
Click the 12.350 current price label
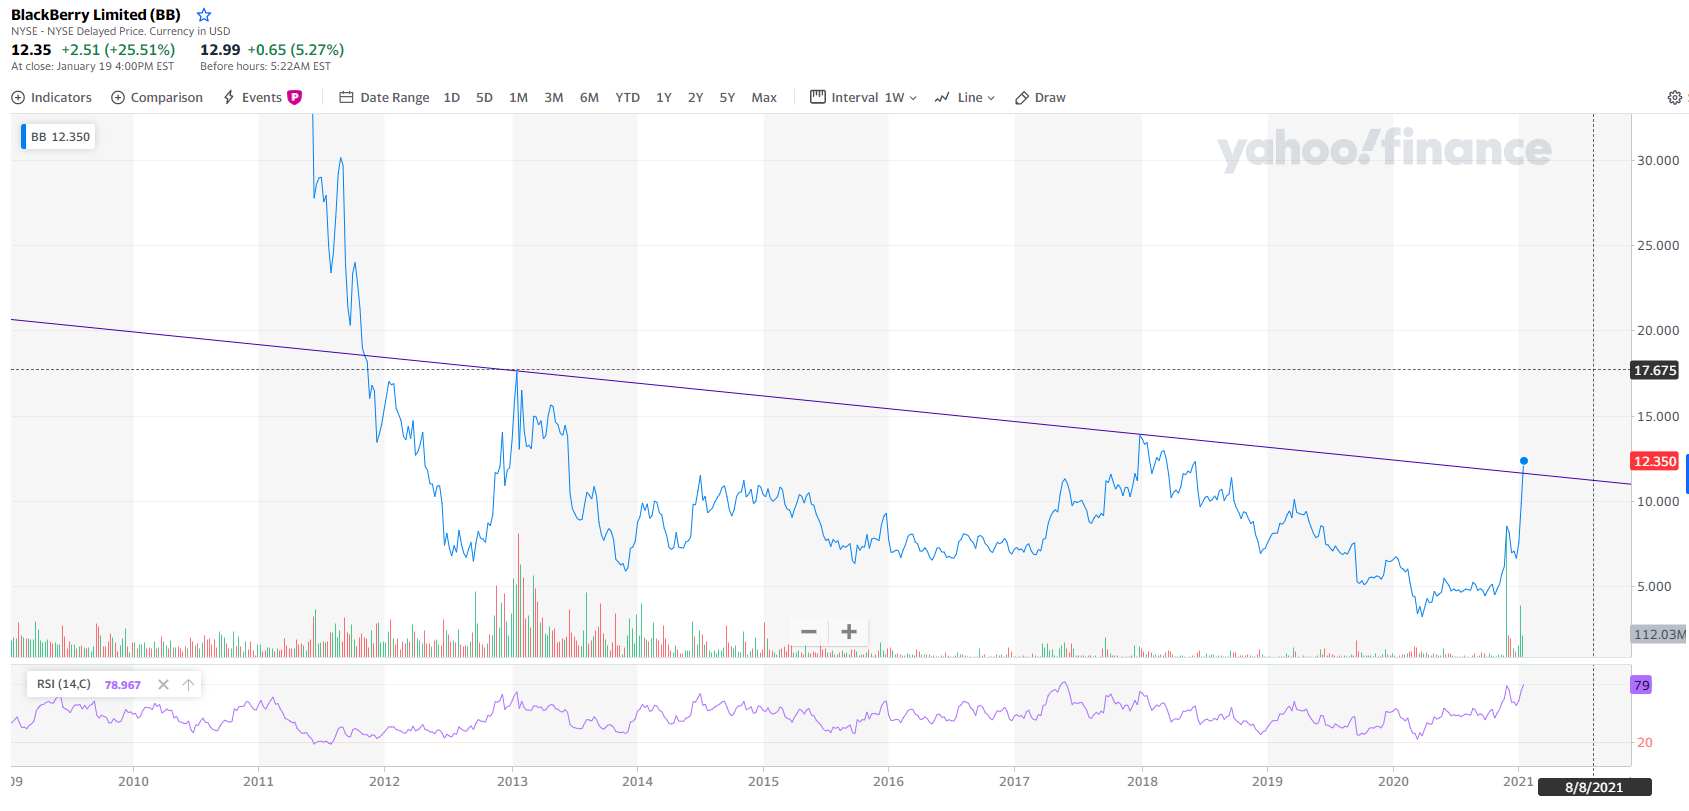(x=1655, y=461)
